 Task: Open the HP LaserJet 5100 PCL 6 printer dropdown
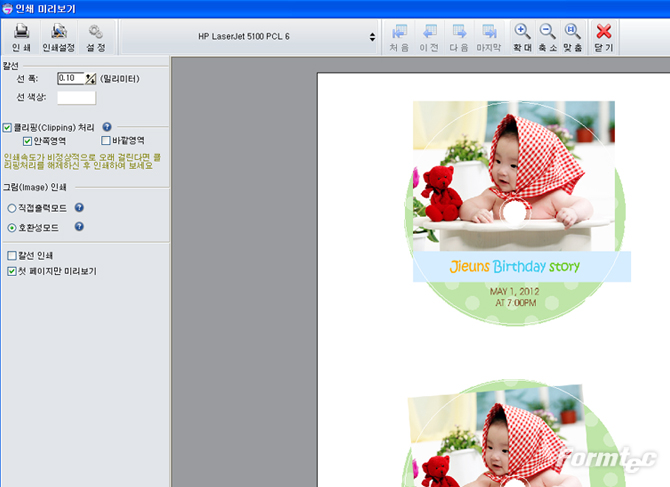[249, 37]
